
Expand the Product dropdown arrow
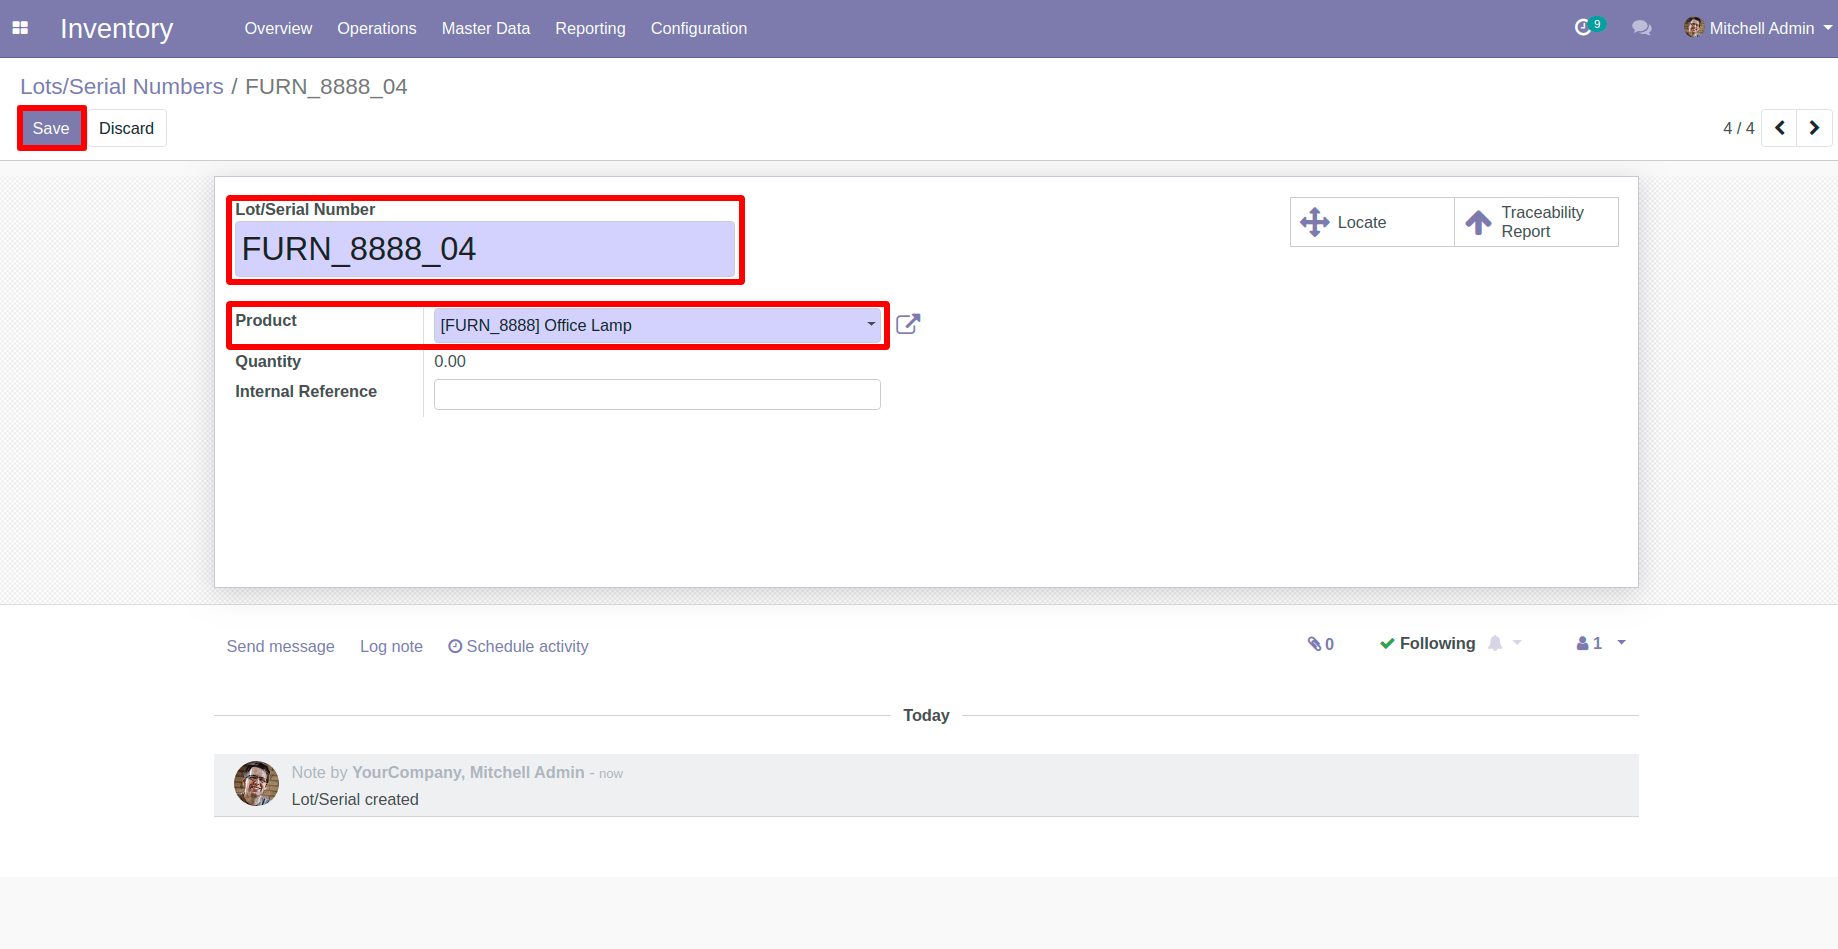pos(871,324)
